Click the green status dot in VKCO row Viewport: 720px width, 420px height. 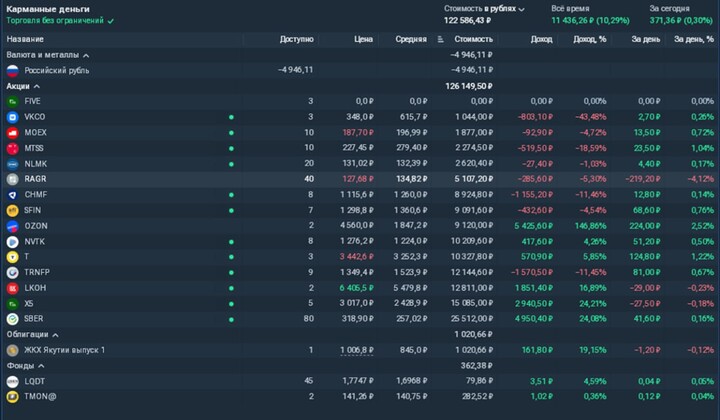click(231, 117)
